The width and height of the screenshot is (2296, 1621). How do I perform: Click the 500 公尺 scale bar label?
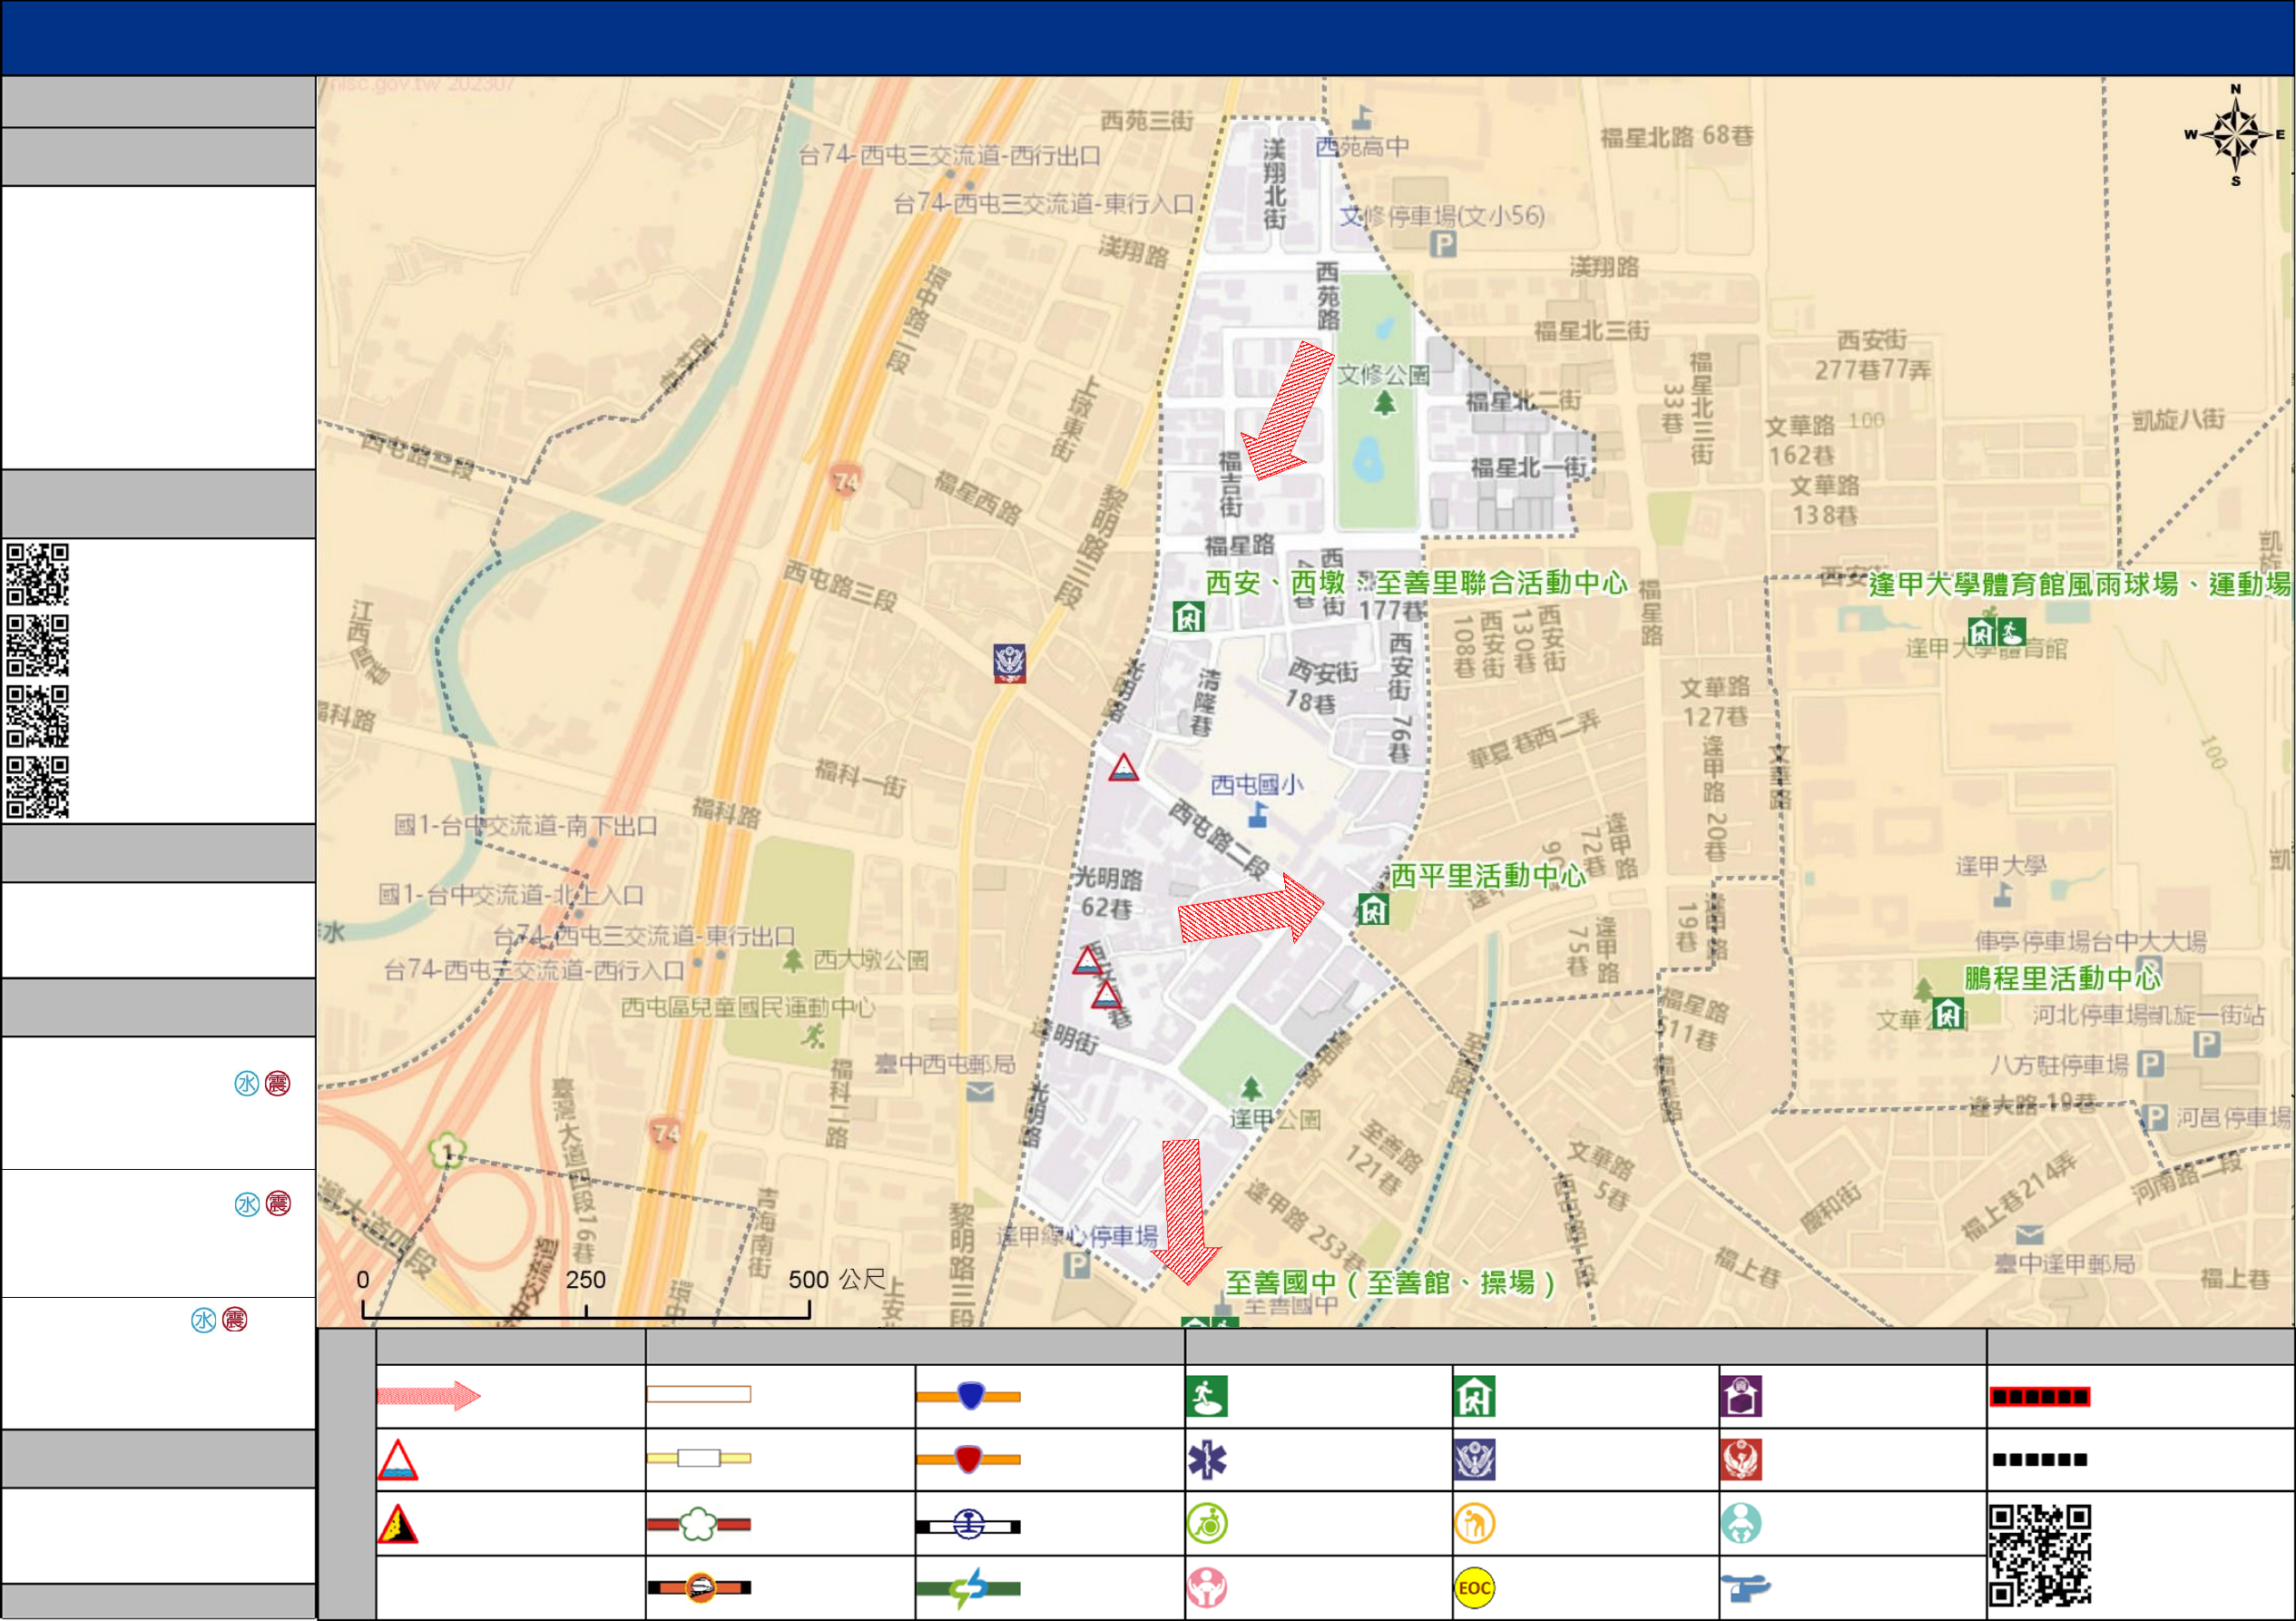pos(837,1280)
